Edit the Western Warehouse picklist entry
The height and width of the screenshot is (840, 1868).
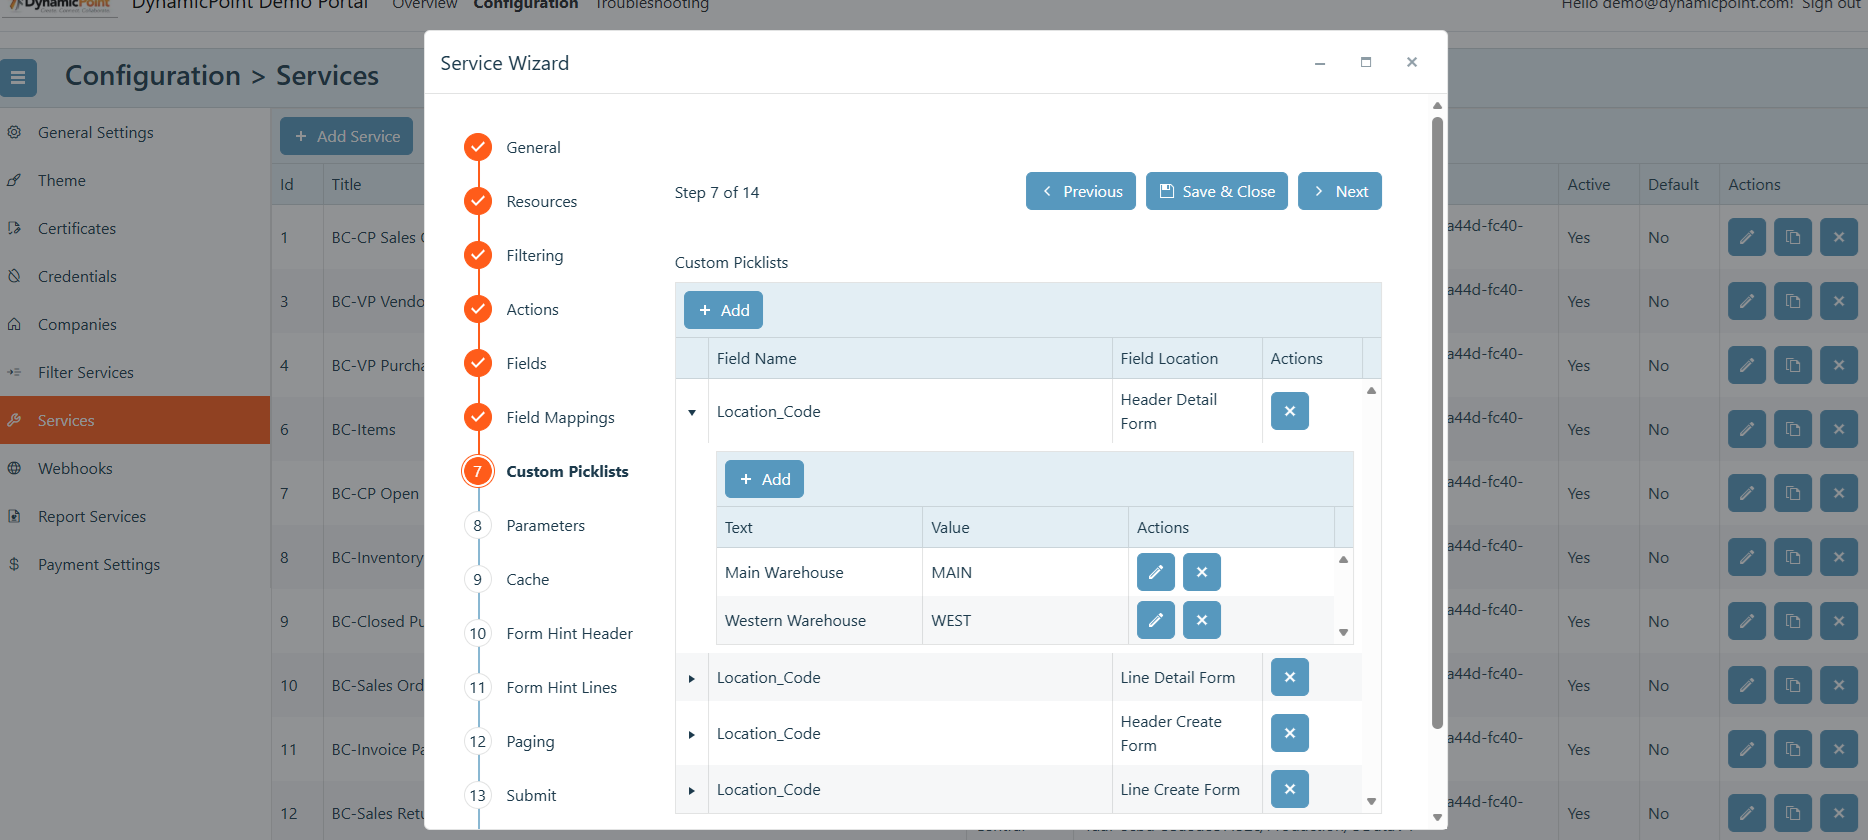1155,620
